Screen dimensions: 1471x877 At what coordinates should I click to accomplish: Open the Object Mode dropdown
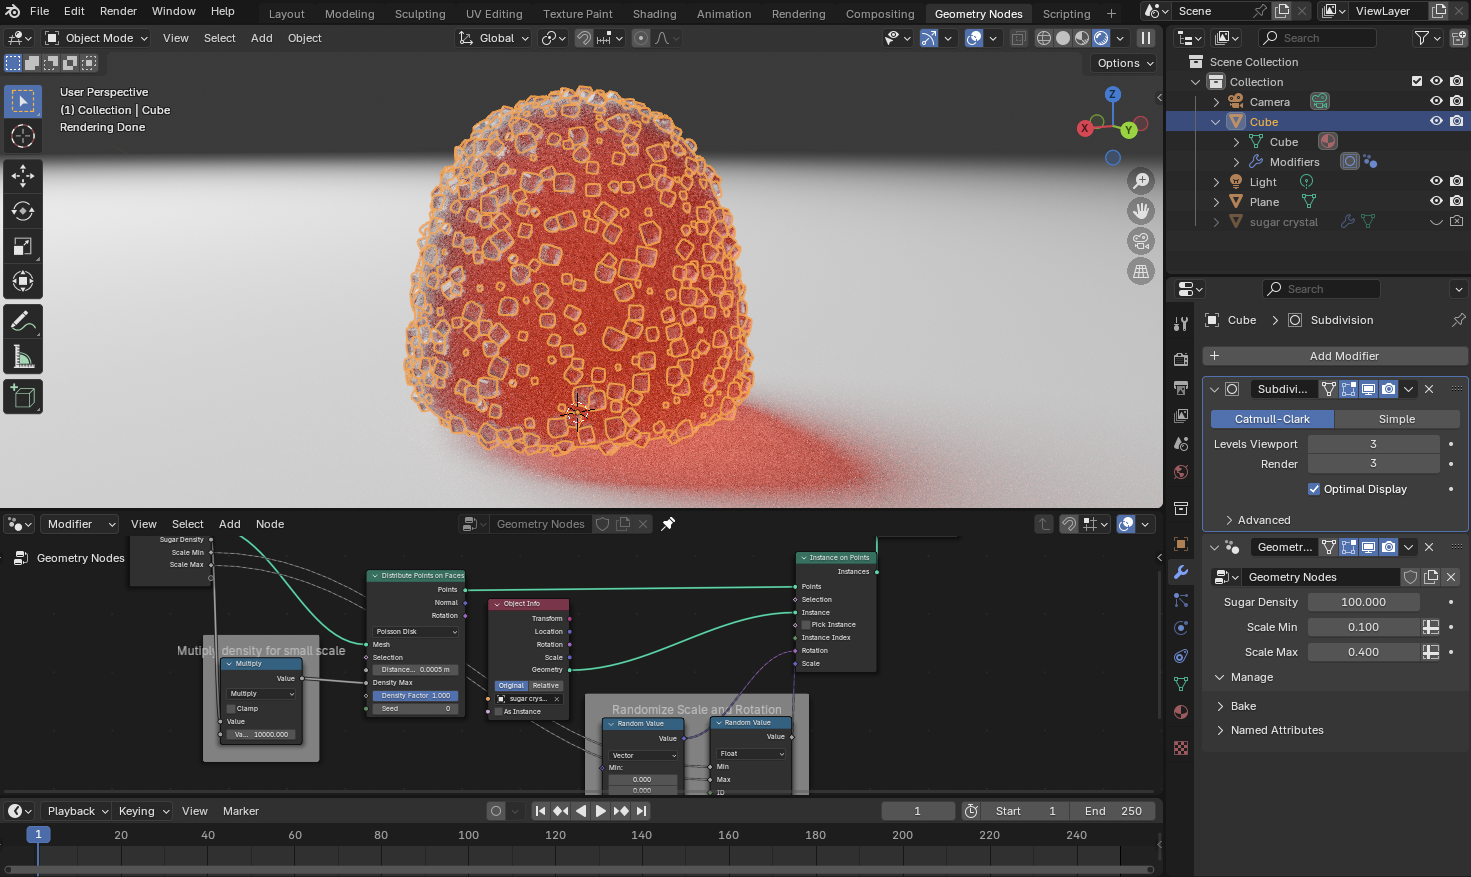click(96, 38)
